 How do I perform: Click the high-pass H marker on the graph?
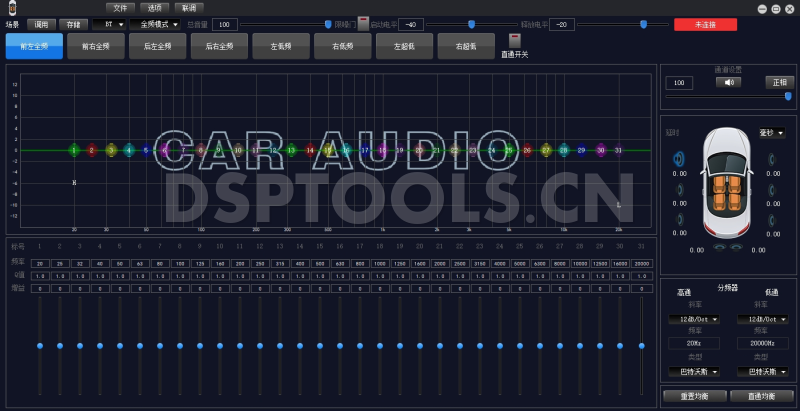(x=74, y=183)
